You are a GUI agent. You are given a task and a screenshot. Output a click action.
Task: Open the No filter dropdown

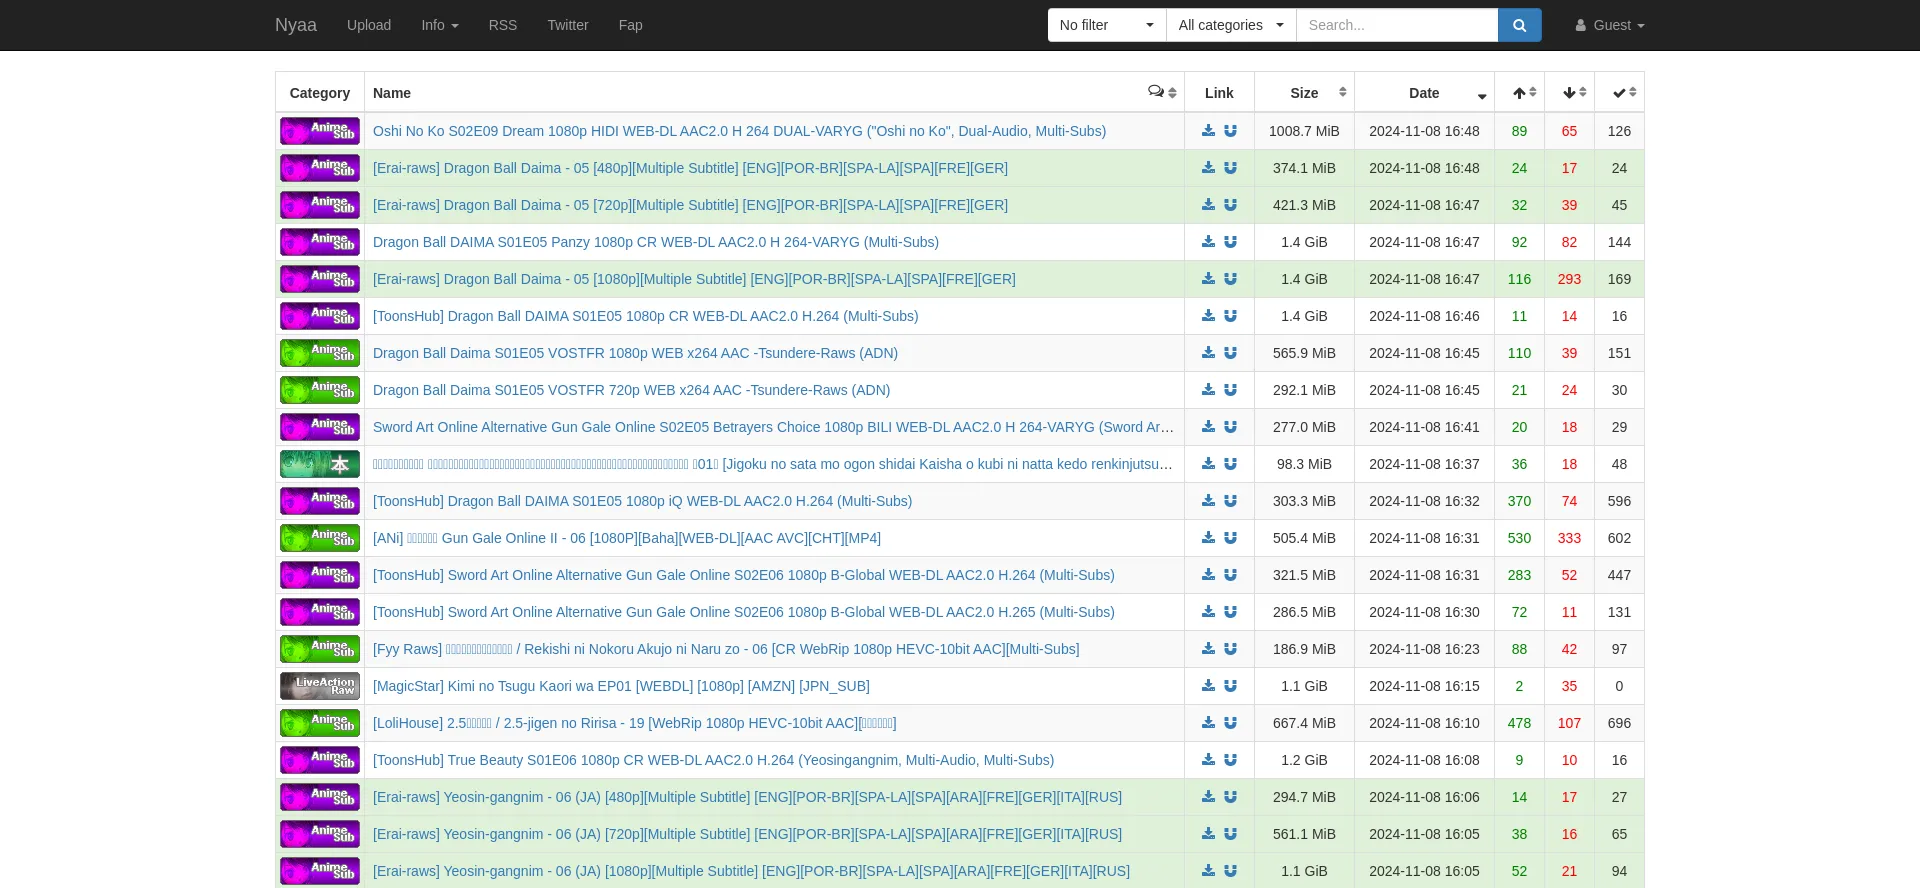point(1107,25)
